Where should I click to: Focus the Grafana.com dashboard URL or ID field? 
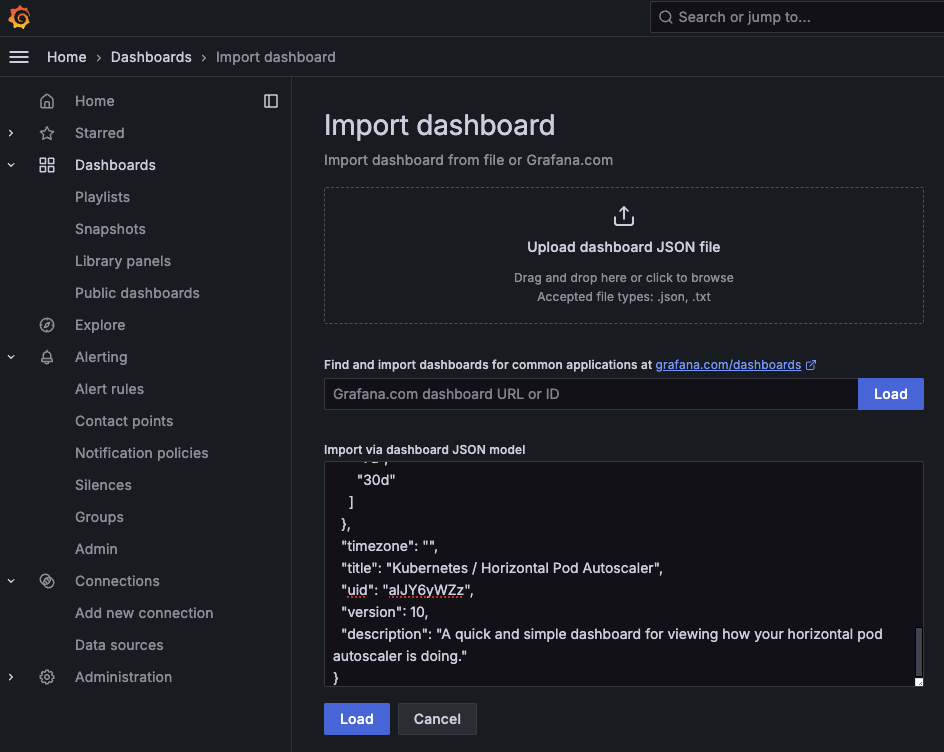coord(591,394)
